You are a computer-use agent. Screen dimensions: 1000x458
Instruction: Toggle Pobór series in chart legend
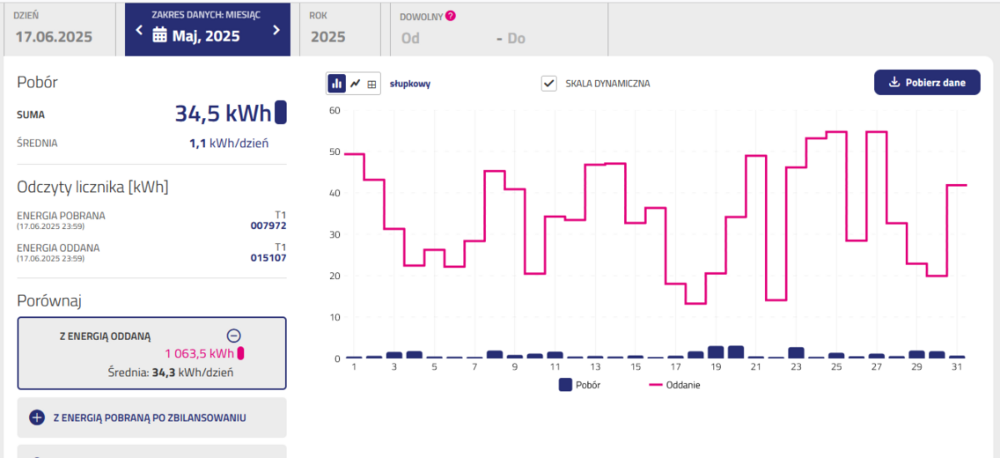(x=579, y=384)
